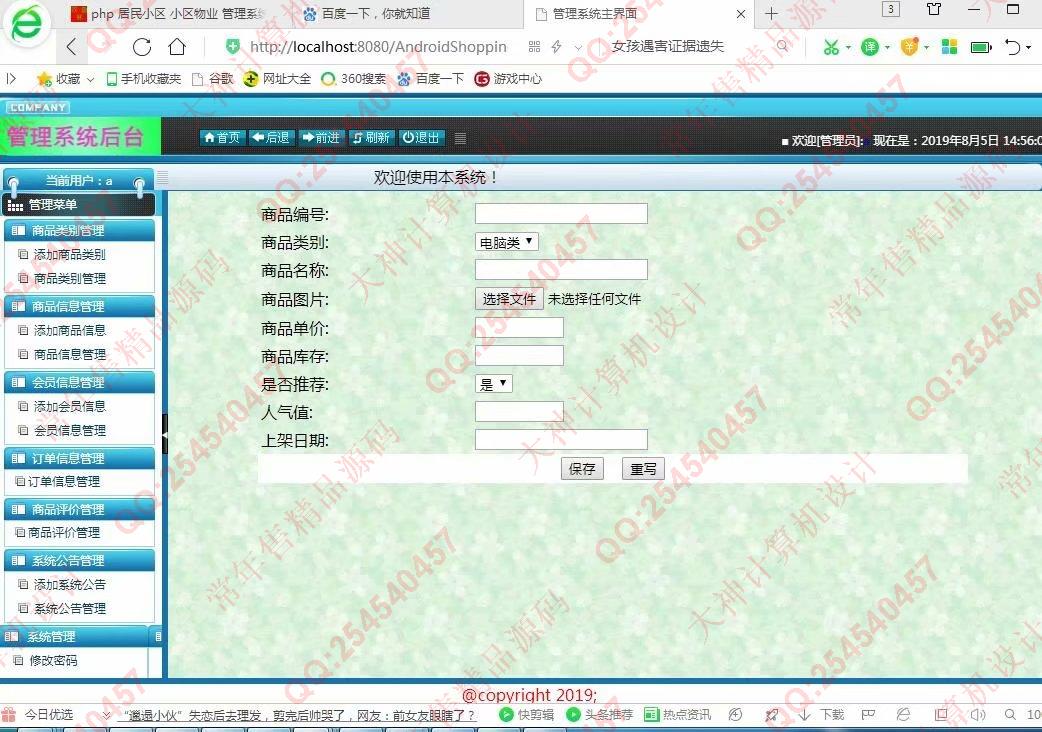Open a new tab with plus icon
Image resolution: width=1042 pixels, height=732 pixels.
771,13
